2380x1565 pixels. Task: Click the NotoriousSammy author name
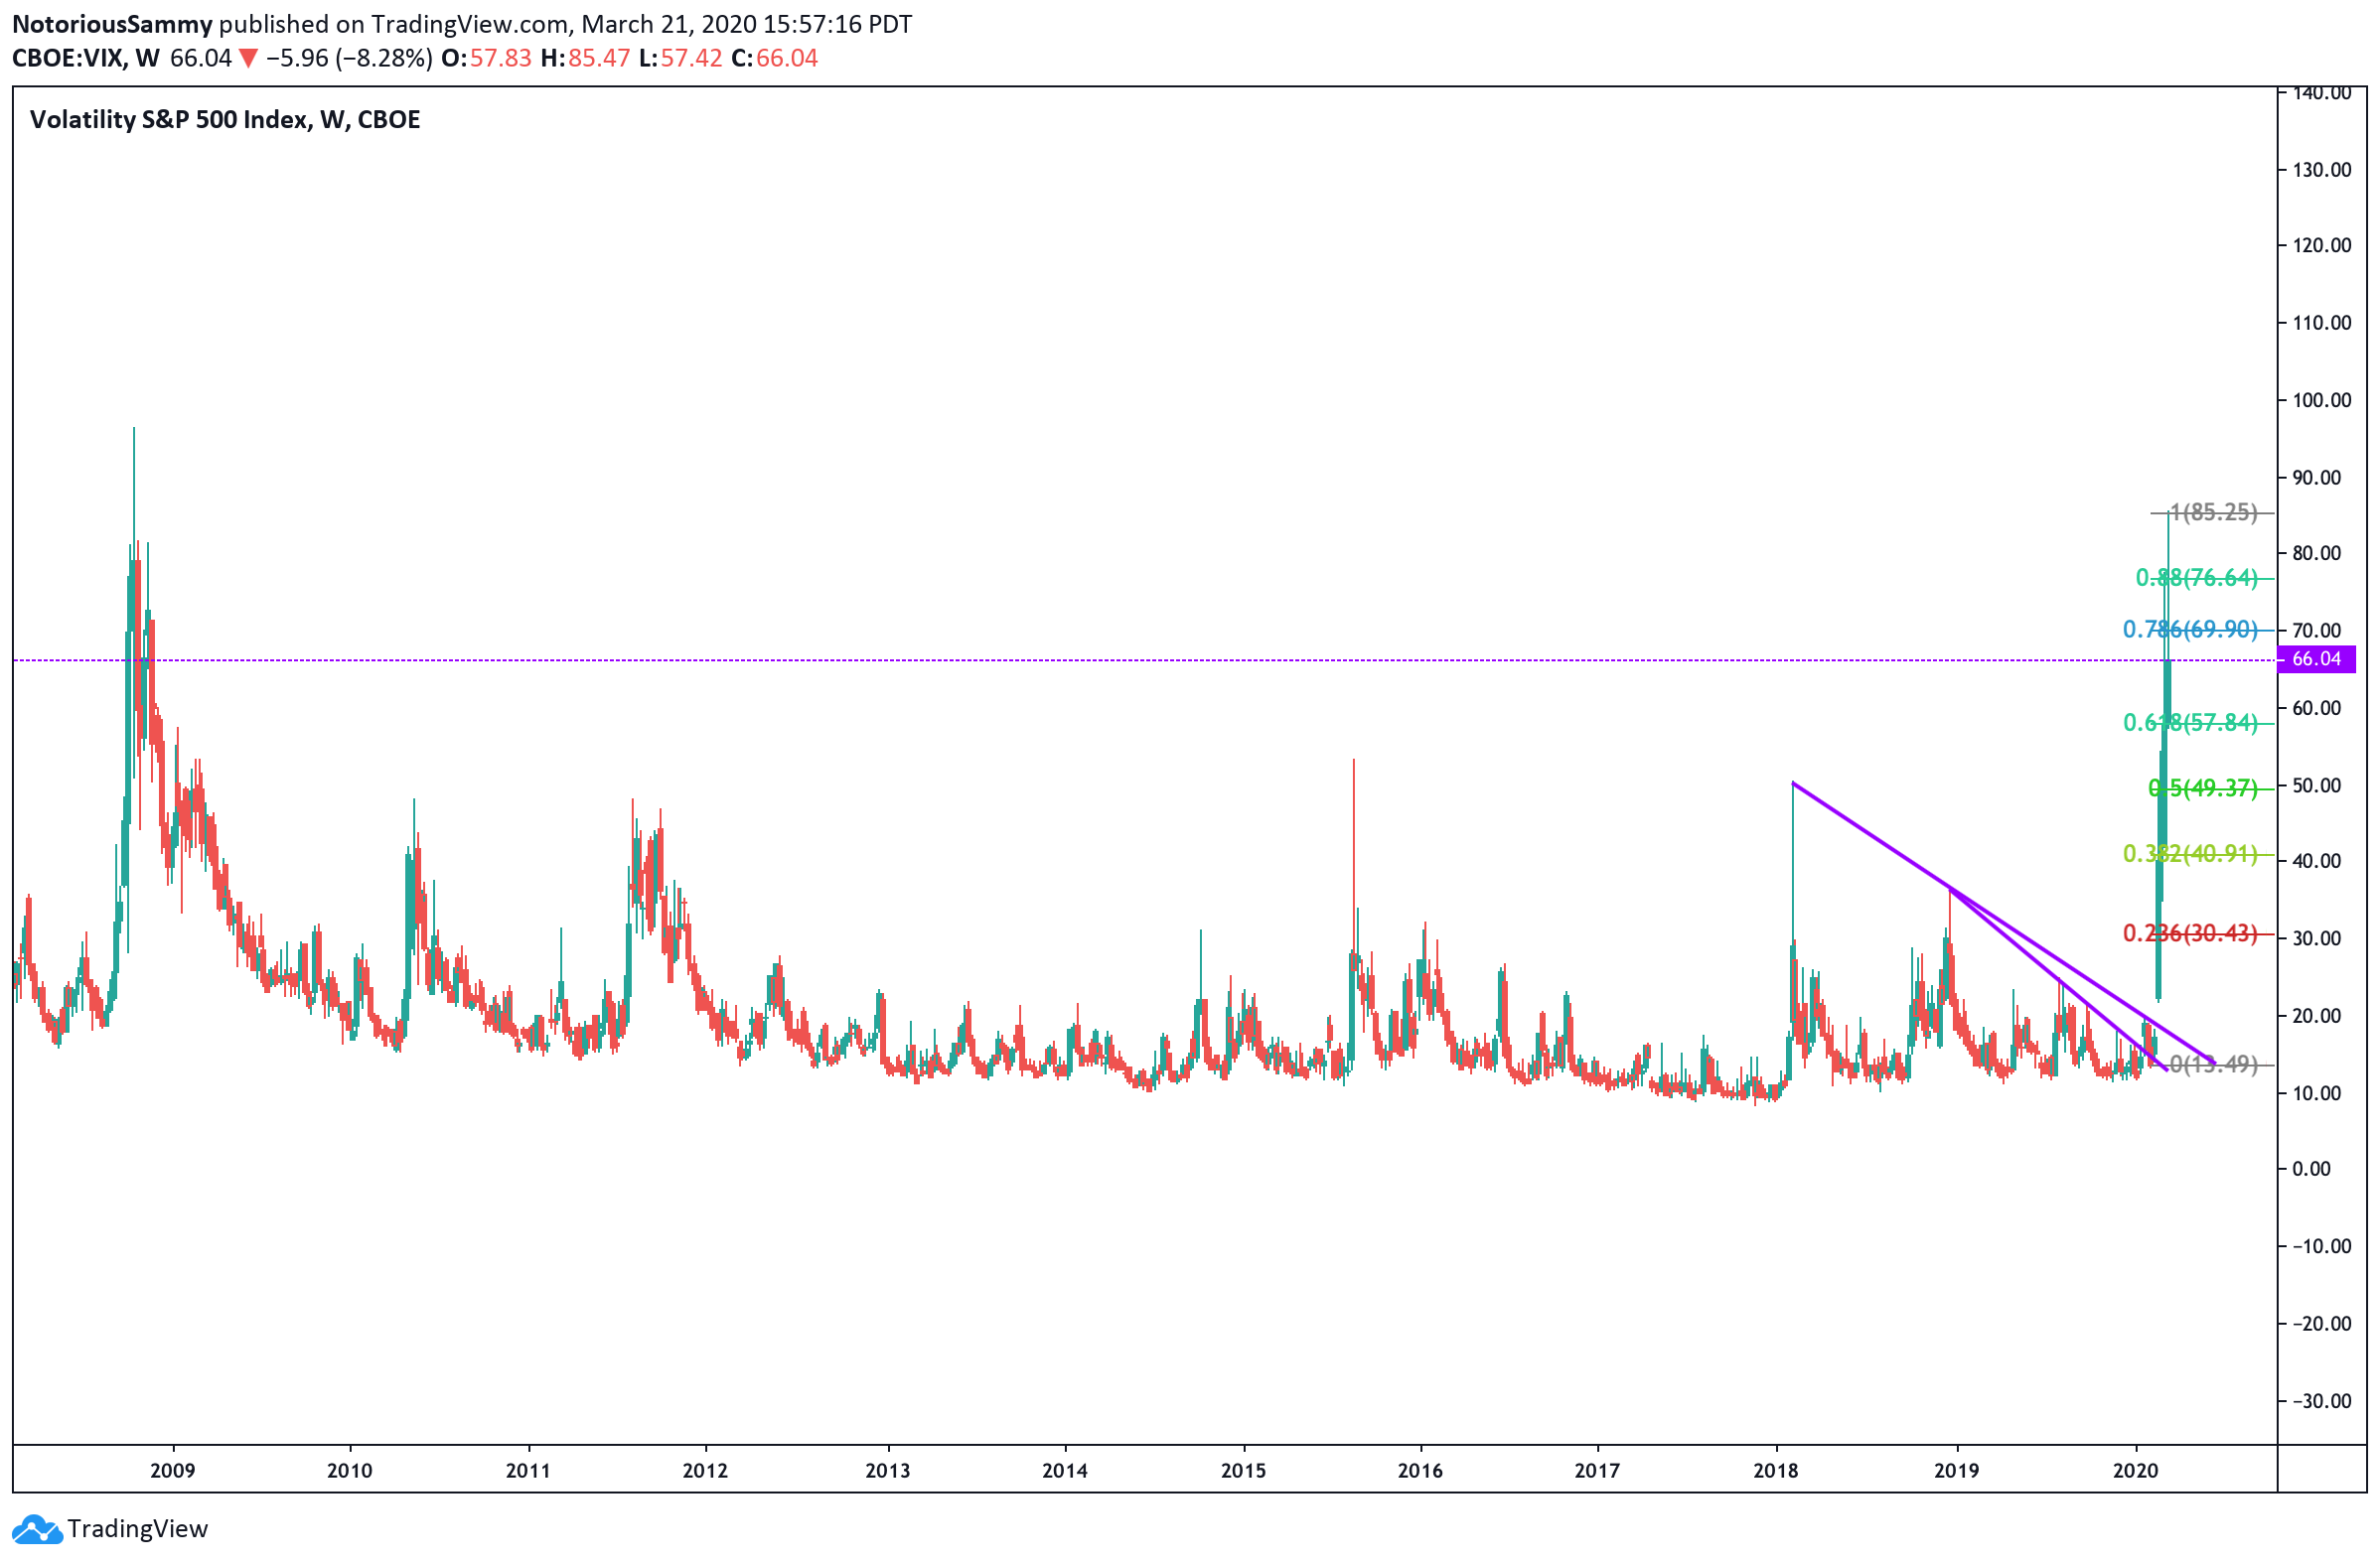click(112, 24)
